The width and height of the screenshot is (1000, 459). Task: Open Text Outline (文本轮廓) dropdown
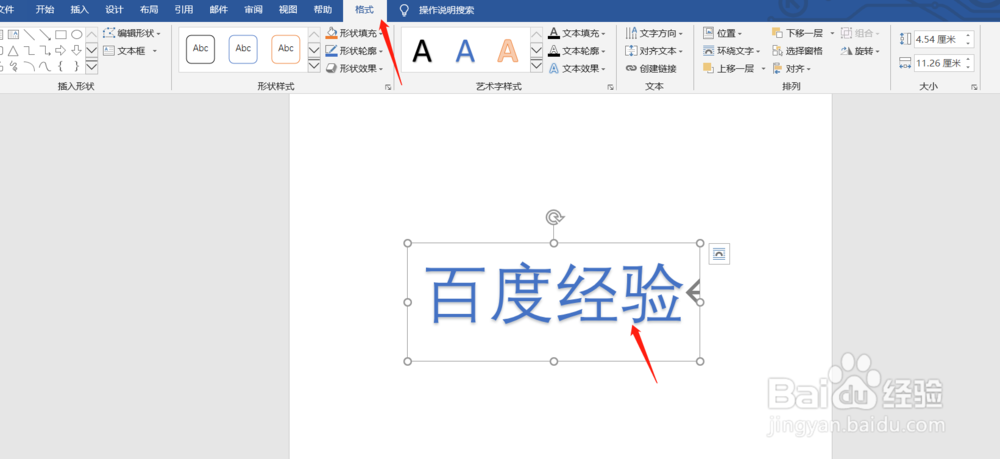(577, 51)
